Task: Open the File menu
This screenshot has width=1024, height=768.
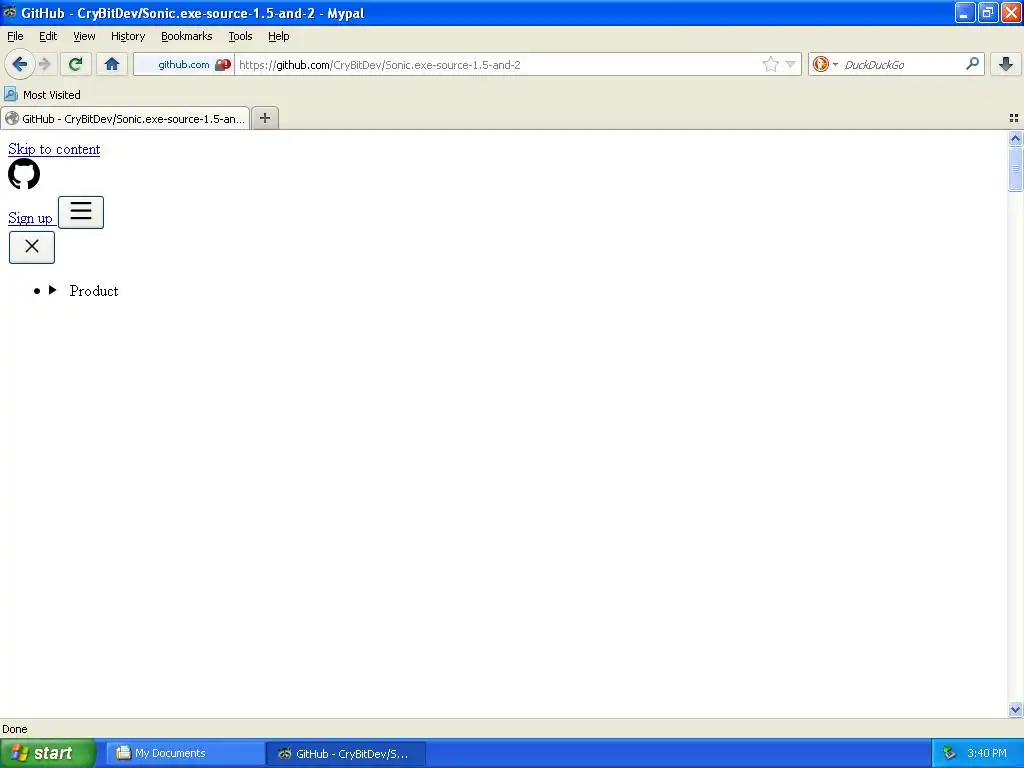Action: point(15,36)
